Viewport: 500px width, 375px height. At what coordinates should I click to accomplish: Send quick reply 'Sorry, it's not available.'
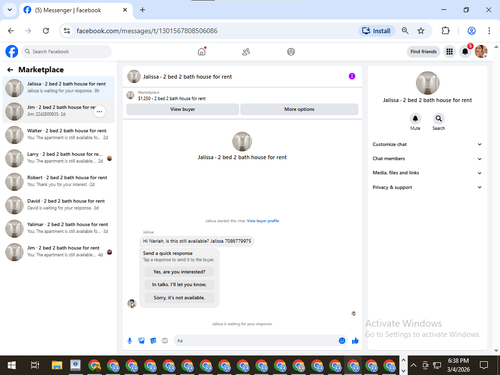tap(179, 298)
